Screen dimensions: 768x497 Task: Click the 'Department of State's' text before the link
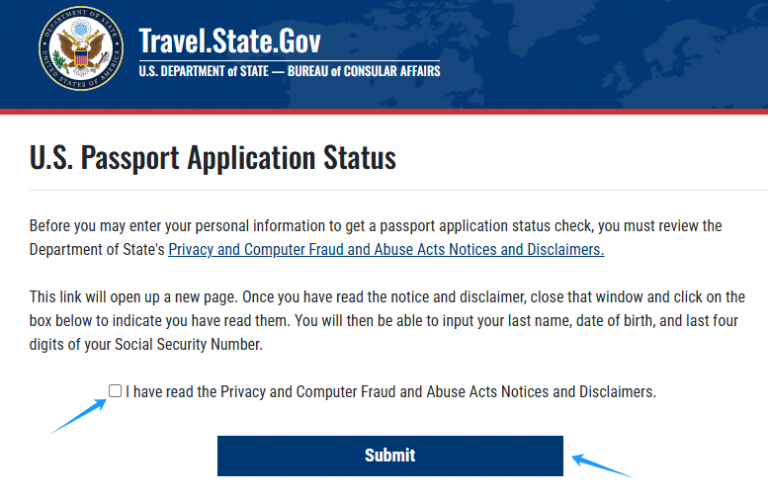pyautogui.click(x=97, y=250)
